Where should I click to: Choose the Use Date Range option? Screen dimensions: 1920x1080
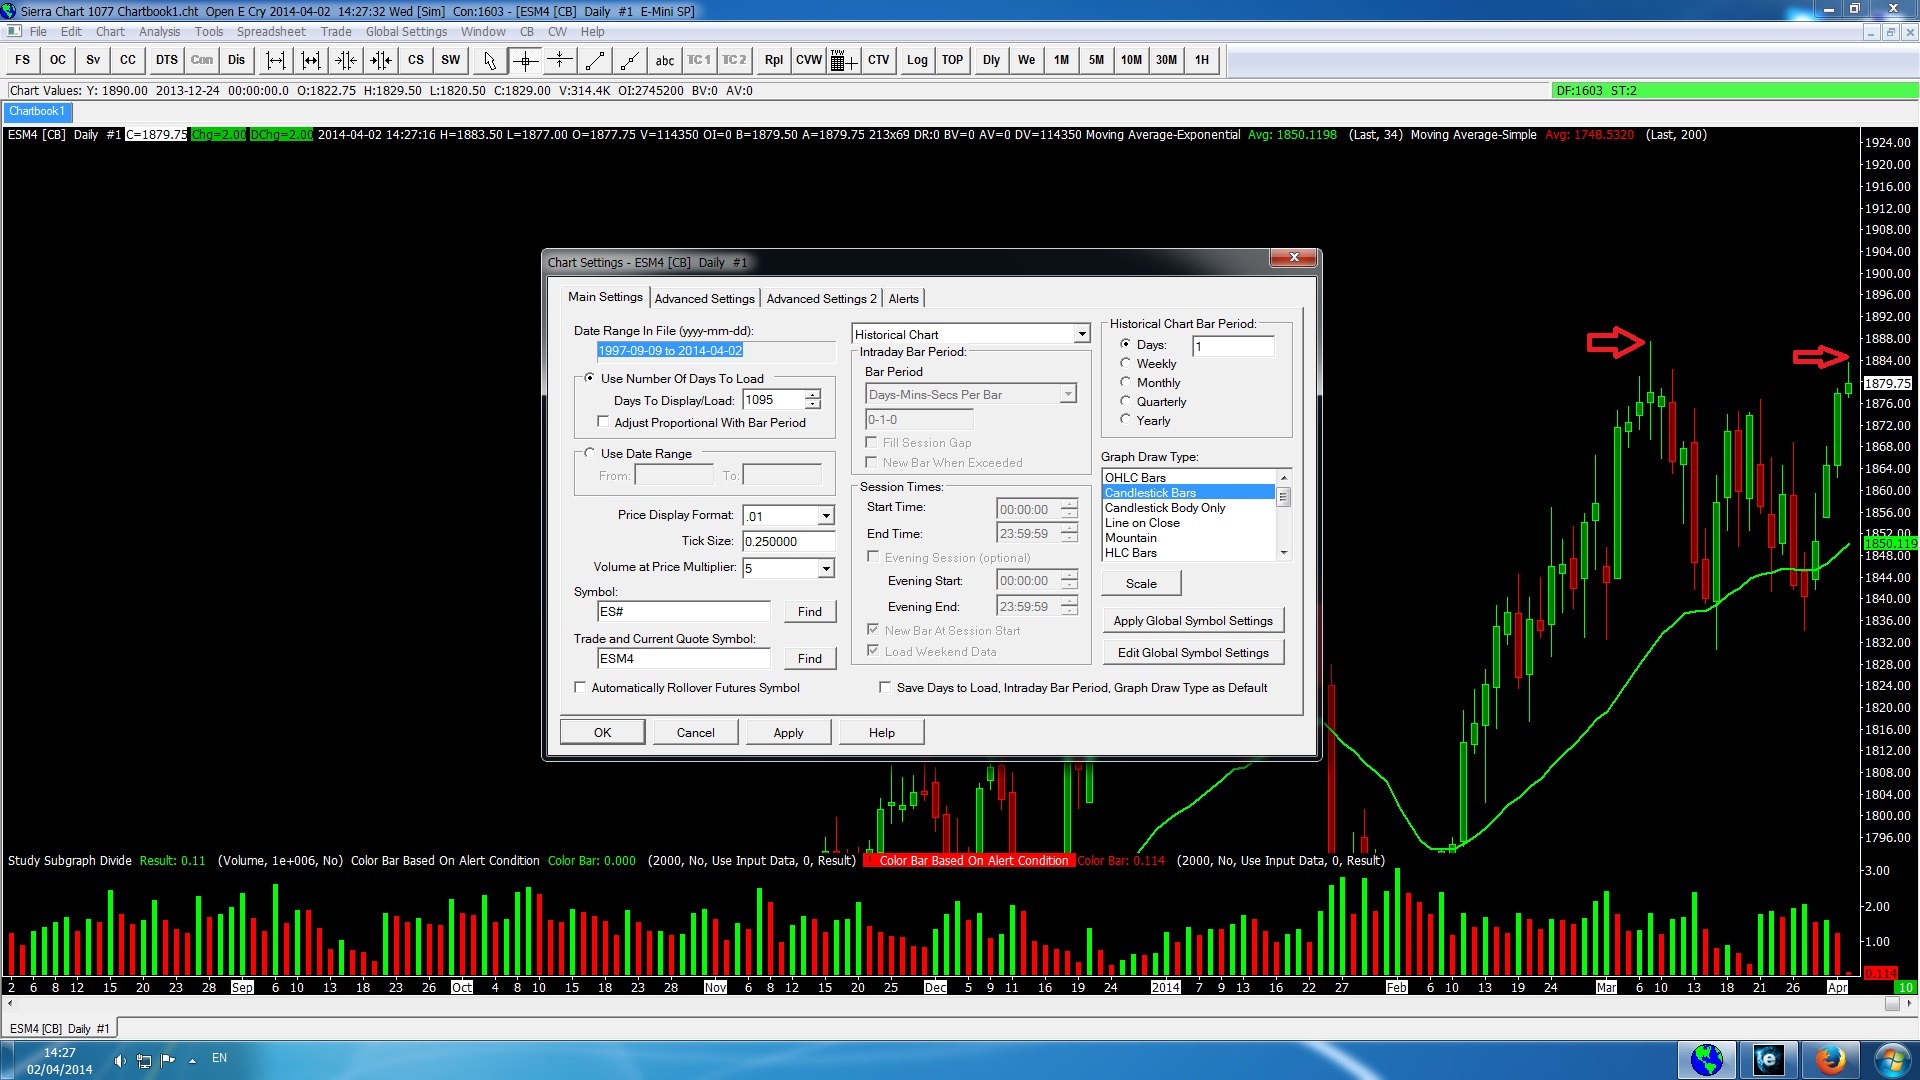pos(590,454)
